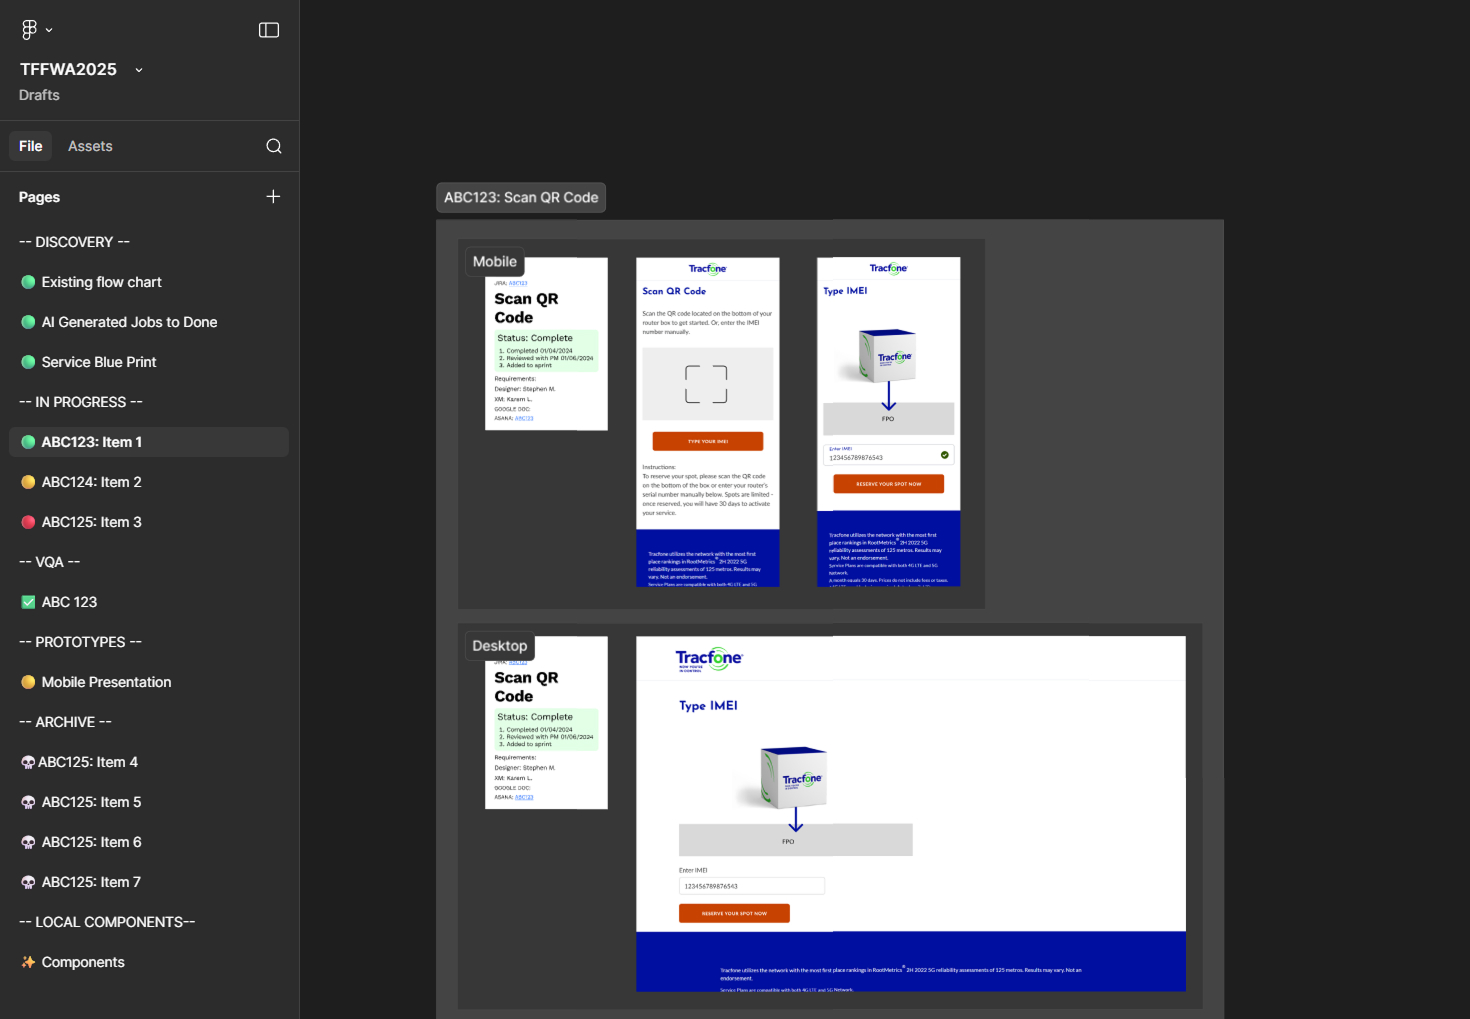This screenshot has height=1019, width=1470.
Task: Click the add page plus icon
Action: pos(273,196)
